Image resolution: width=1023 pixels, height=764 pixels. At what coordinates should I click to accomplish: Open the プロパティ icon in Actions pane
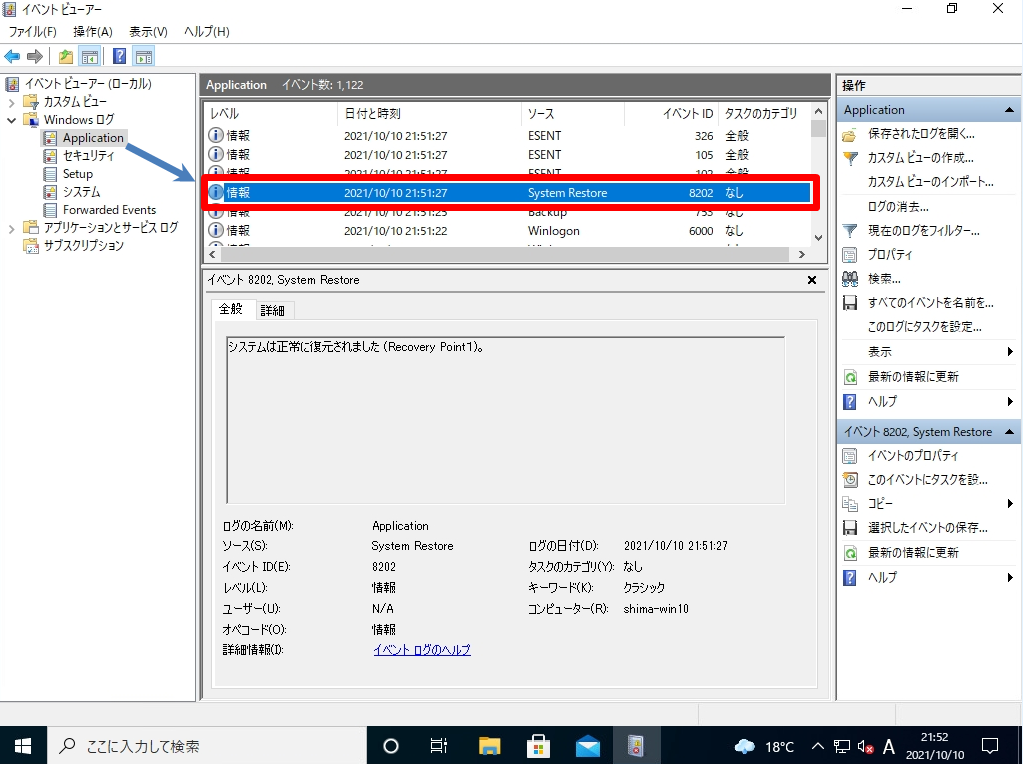849,254
